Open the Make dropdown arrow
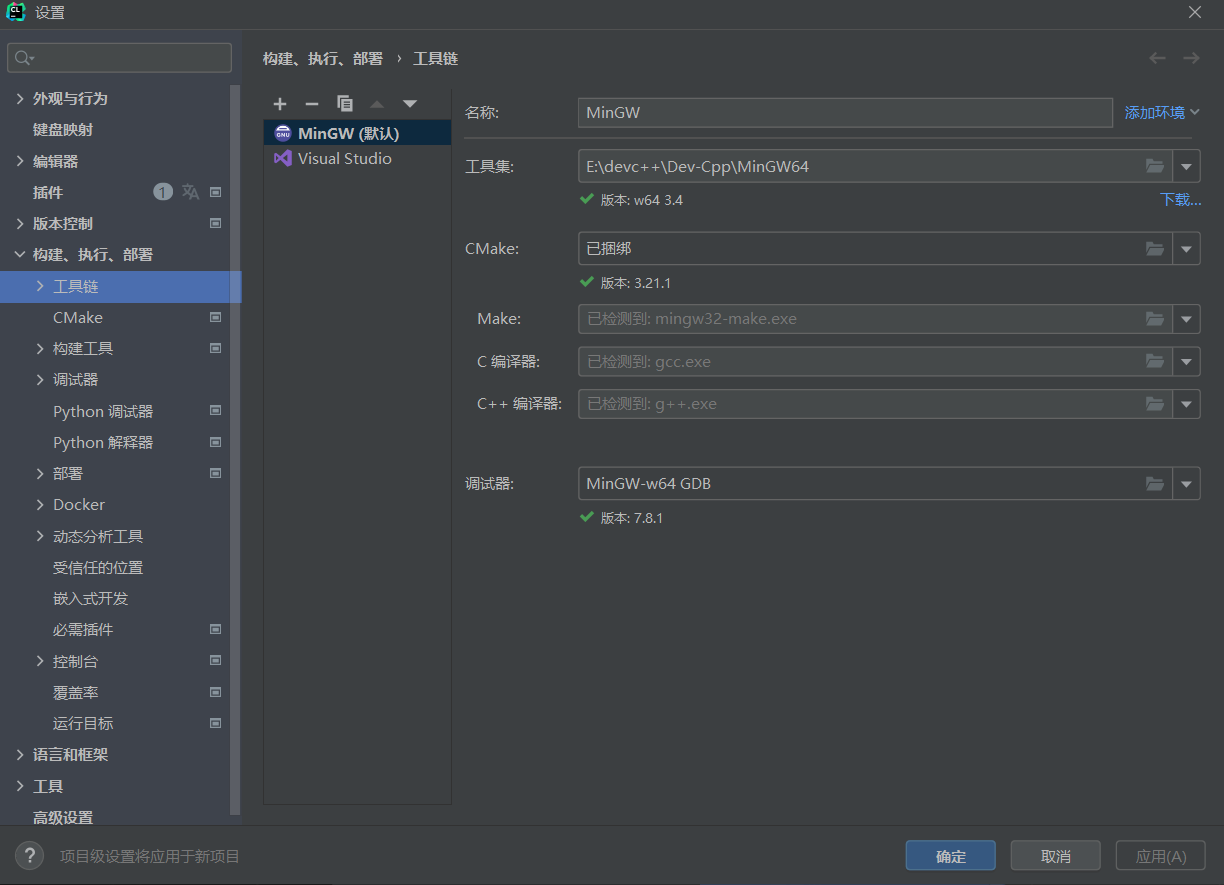1224x885 pixels. (x=1187, y=319)
